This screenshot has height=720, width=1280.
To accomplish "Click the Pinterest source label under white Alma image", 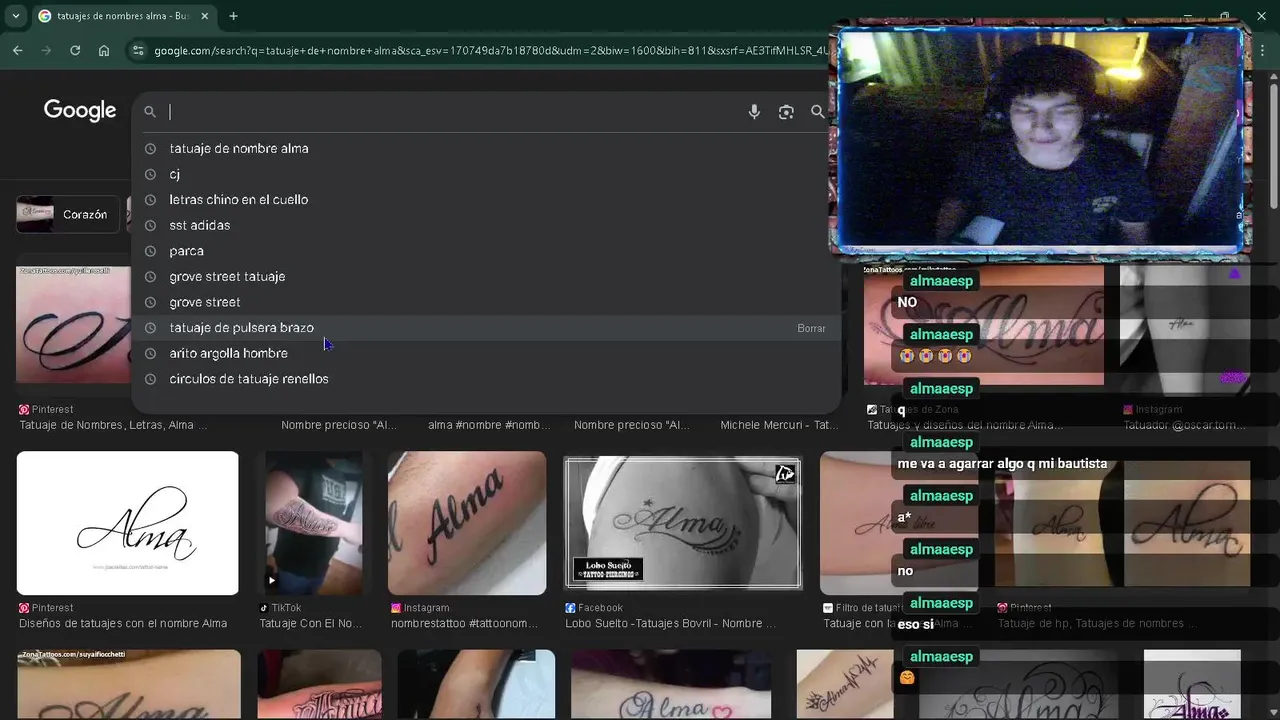I will (46, 607).
